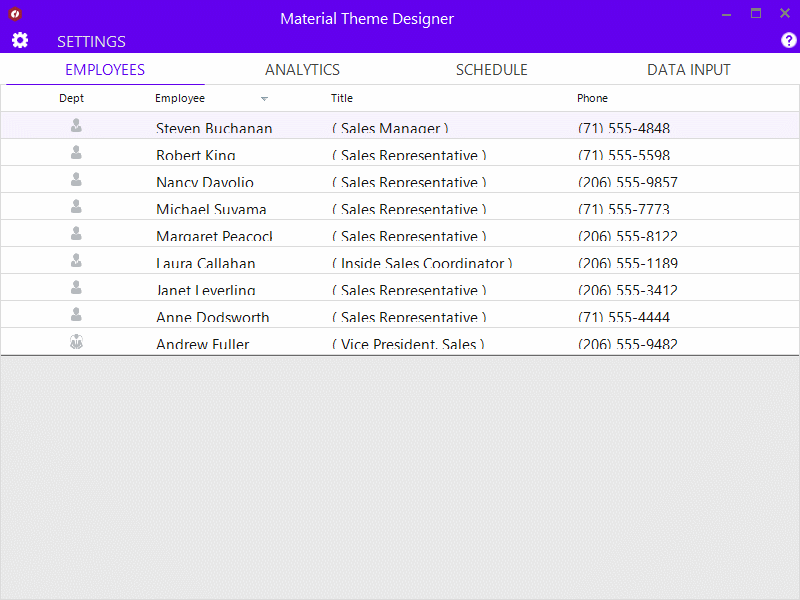Click the person icon next to Anne Dodsworth
800x600 pixels.
[75, 314]
